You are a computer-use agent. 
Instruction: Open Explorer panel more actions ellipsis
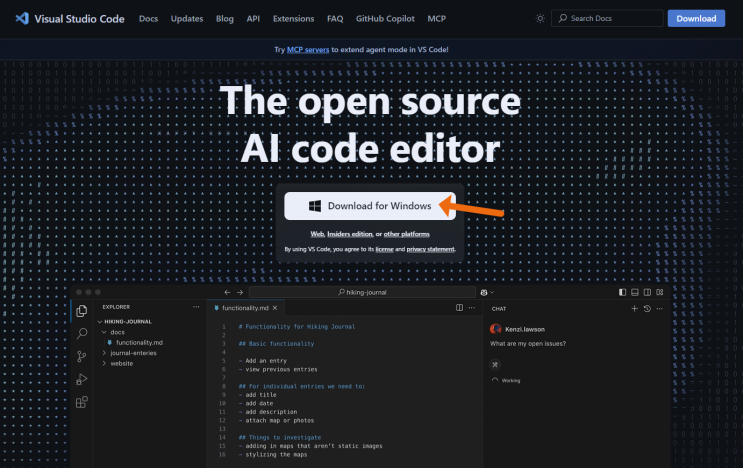196,307
